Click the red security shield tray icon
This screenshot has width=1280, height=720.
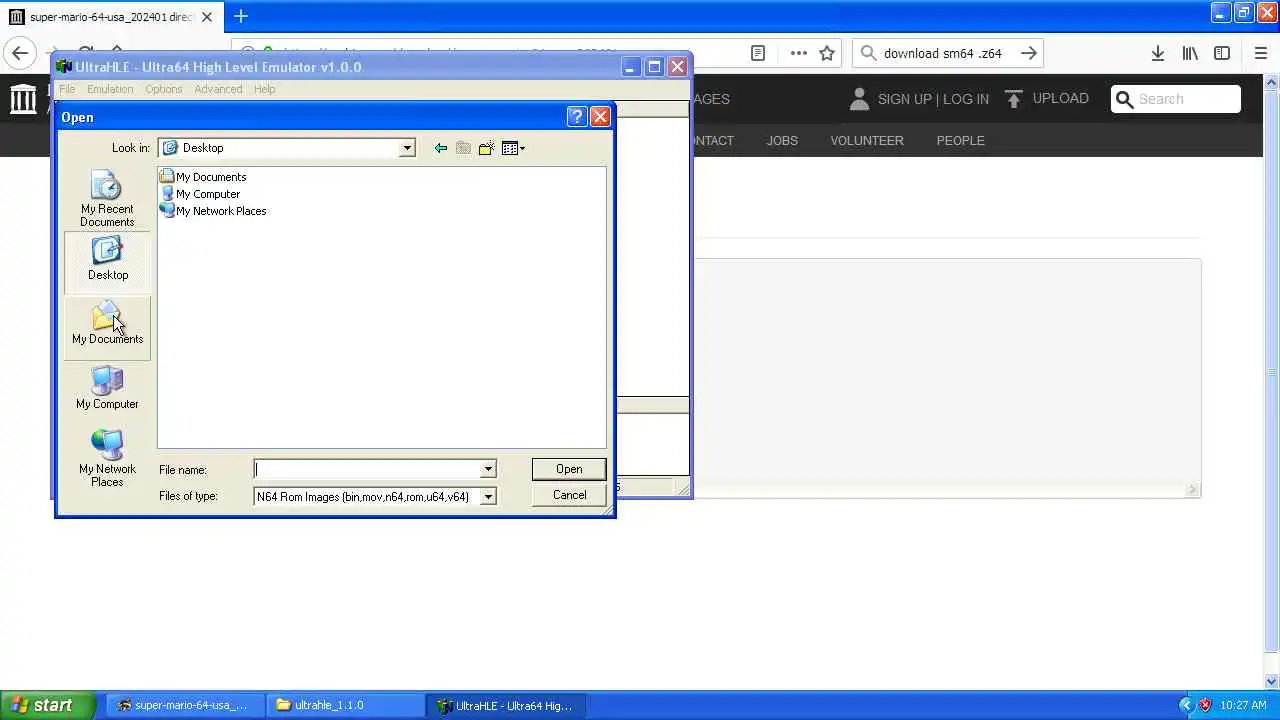click(1205, 705)
